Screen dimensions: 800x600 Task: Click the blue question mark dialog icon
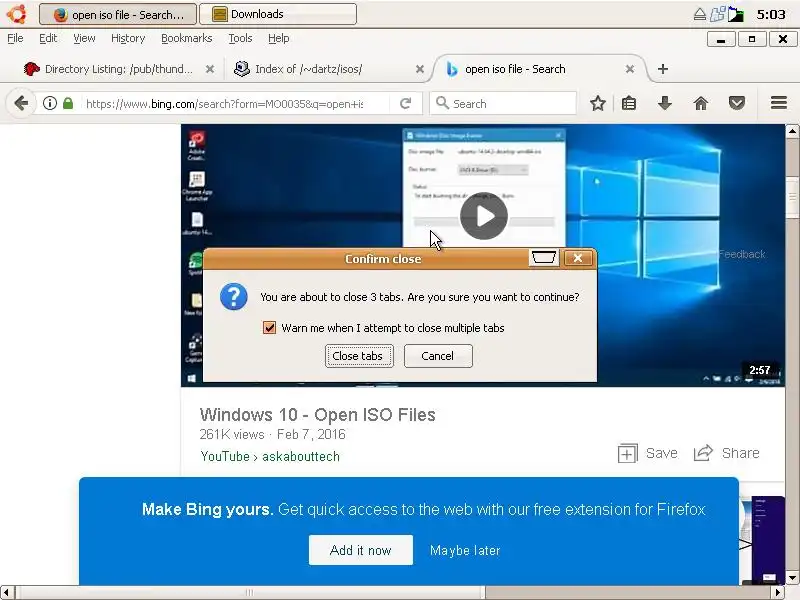pos(234,297)
